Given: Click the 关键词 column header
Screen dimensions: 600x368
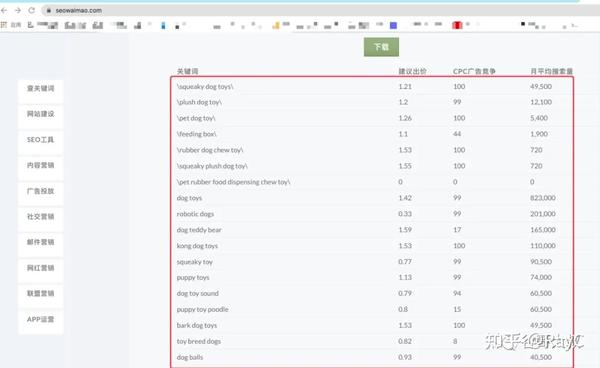Looking at the screenshot, I should tap(188, 71).
